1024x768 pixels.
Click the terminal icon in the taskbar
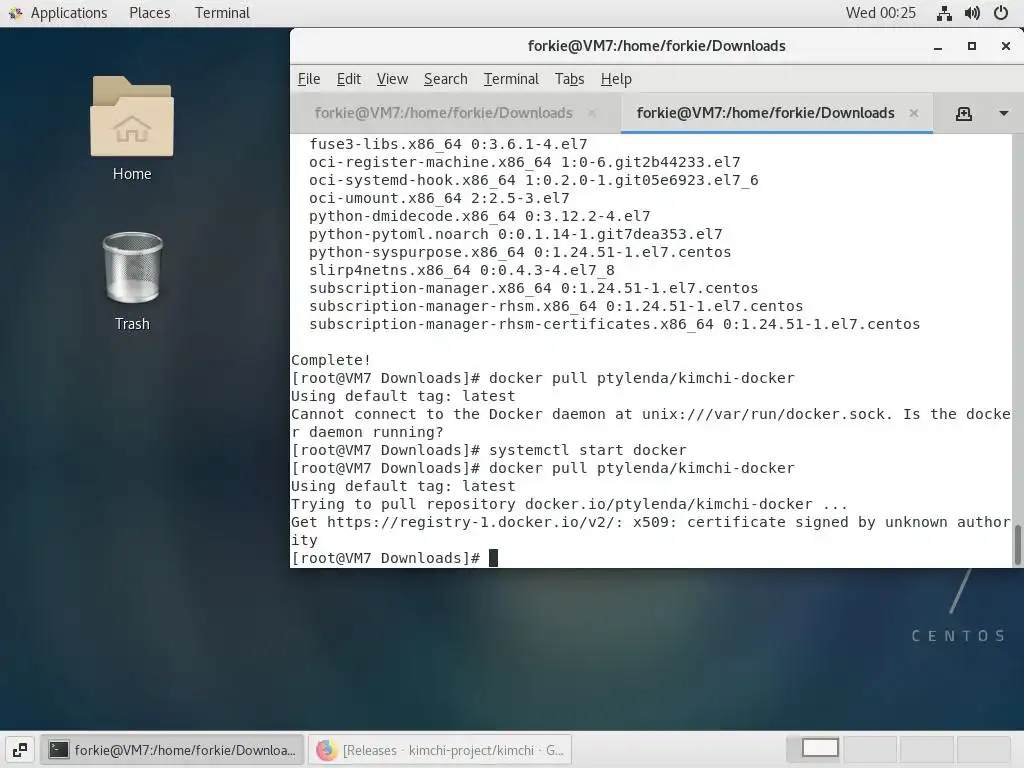click(59, 750)
